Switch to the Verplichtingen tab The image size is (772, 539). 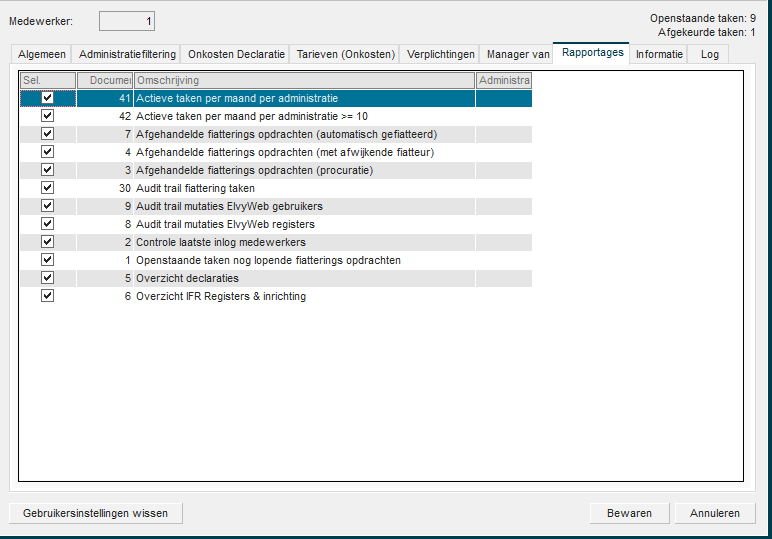click(x=441, y=54)
